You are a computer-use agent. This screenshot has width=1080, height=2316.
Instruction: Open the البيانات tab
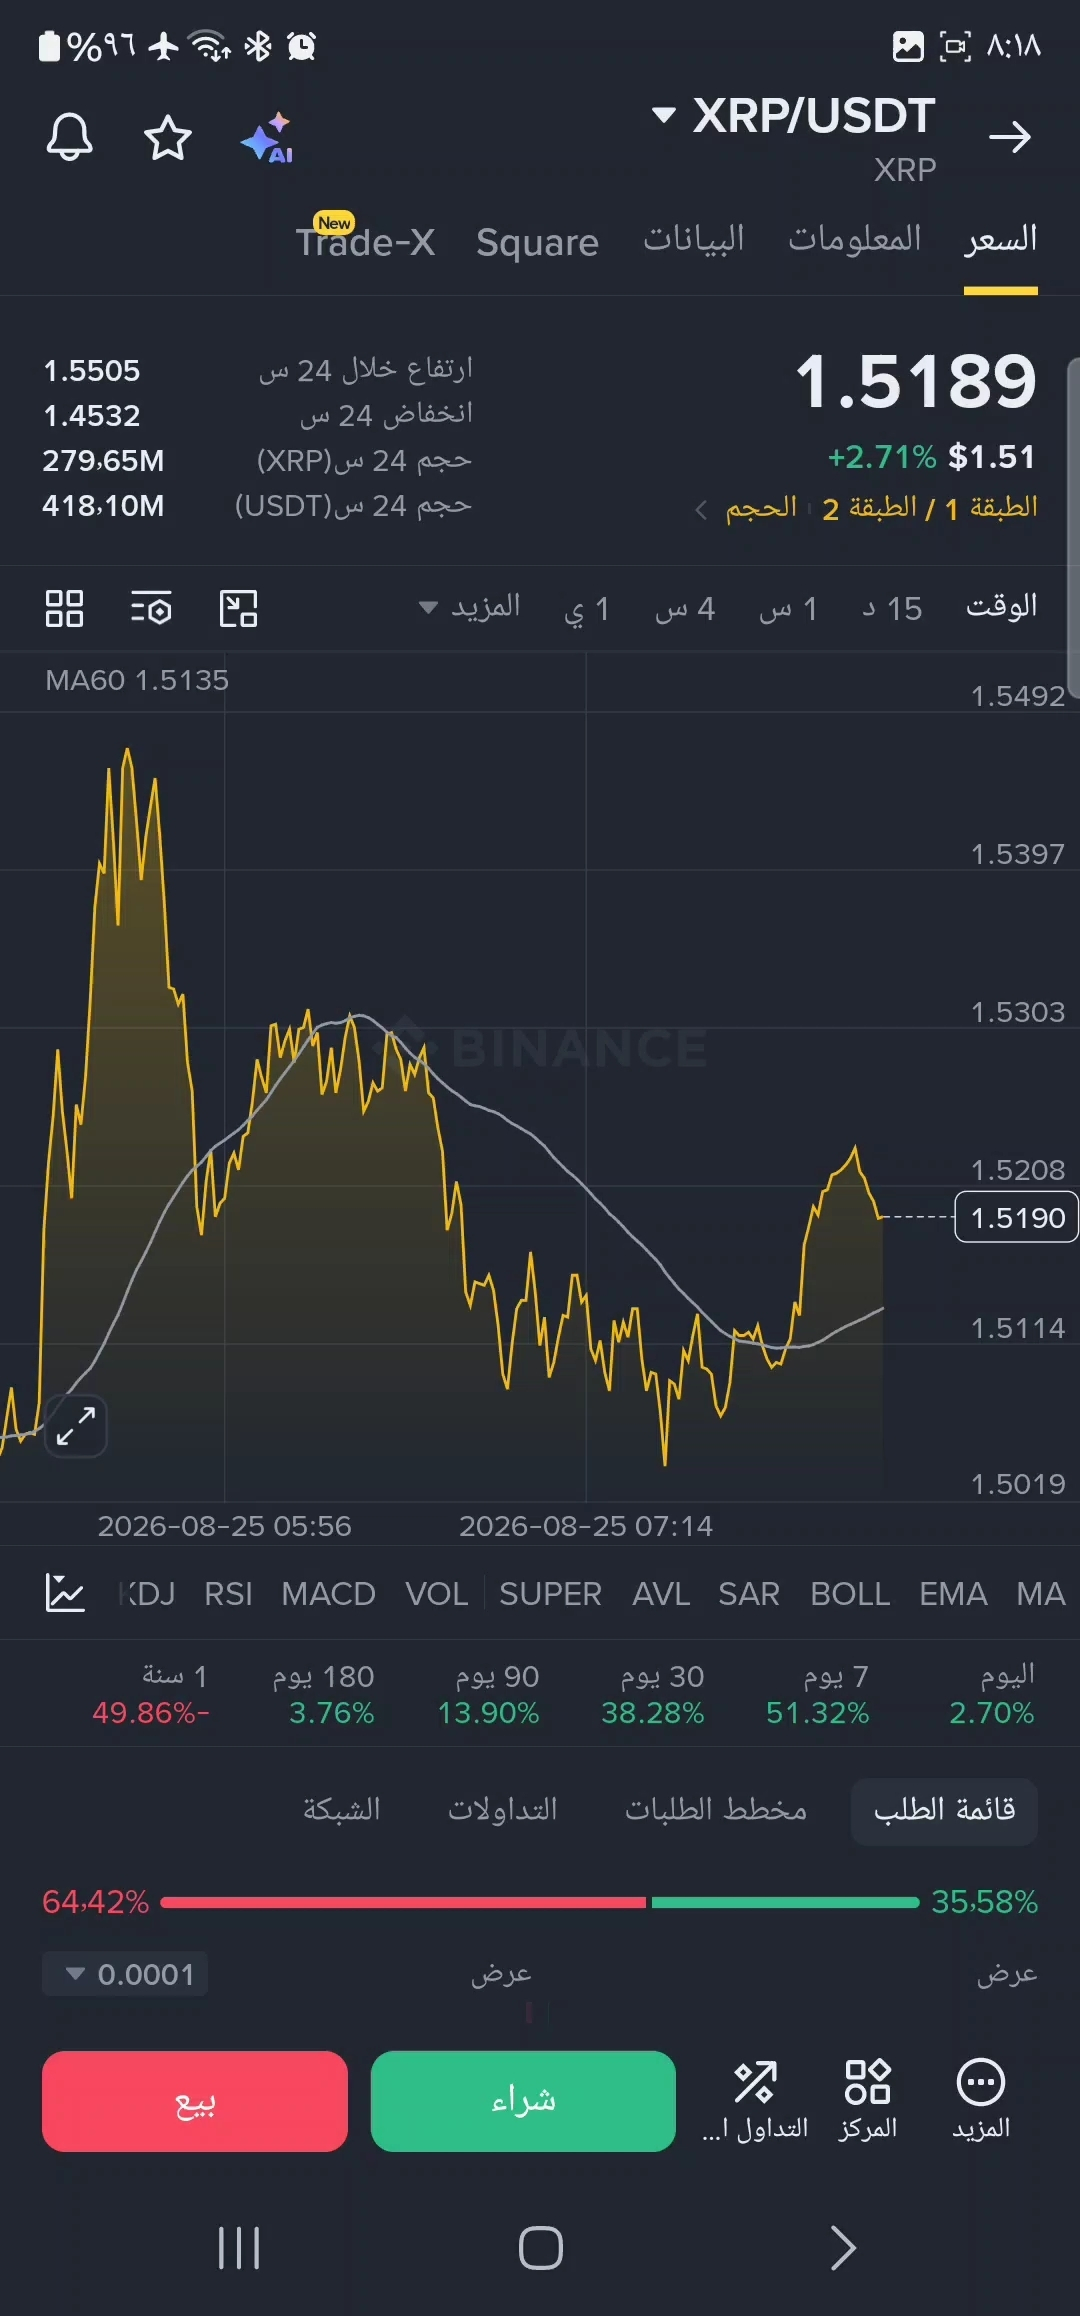pos(693,240)
